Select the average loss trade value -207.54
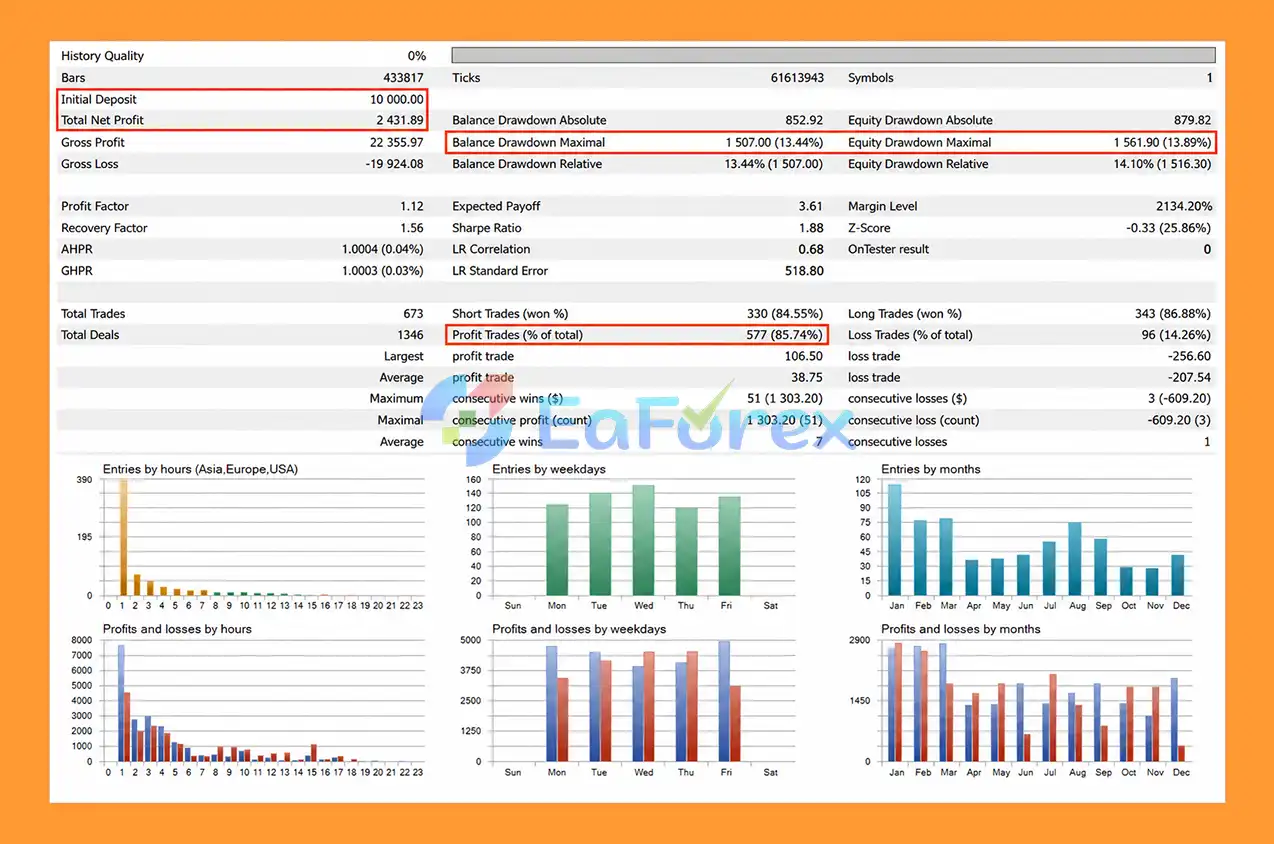The image size is (1274, 844). pyautogui.click(x=1190, y=378)
